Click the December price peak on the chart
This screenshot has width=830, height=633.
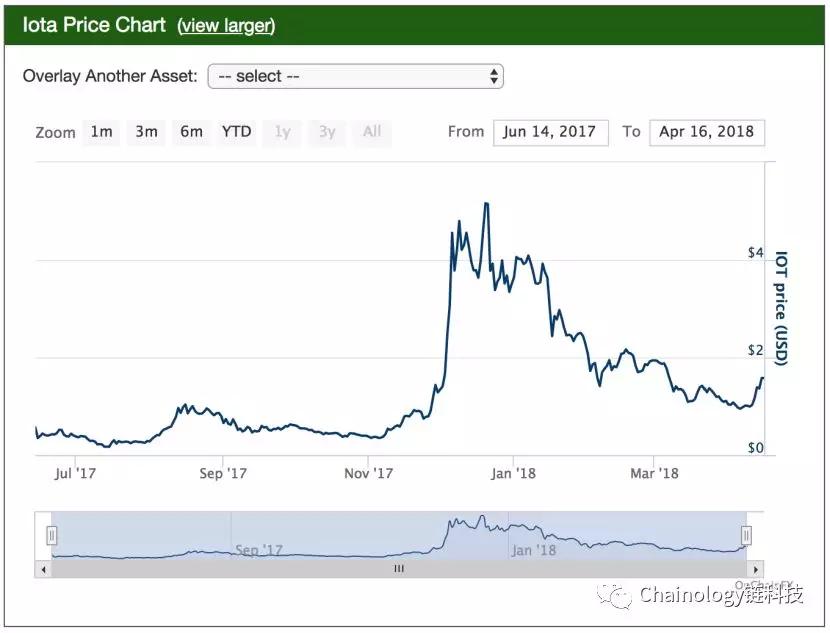(486, 204)
